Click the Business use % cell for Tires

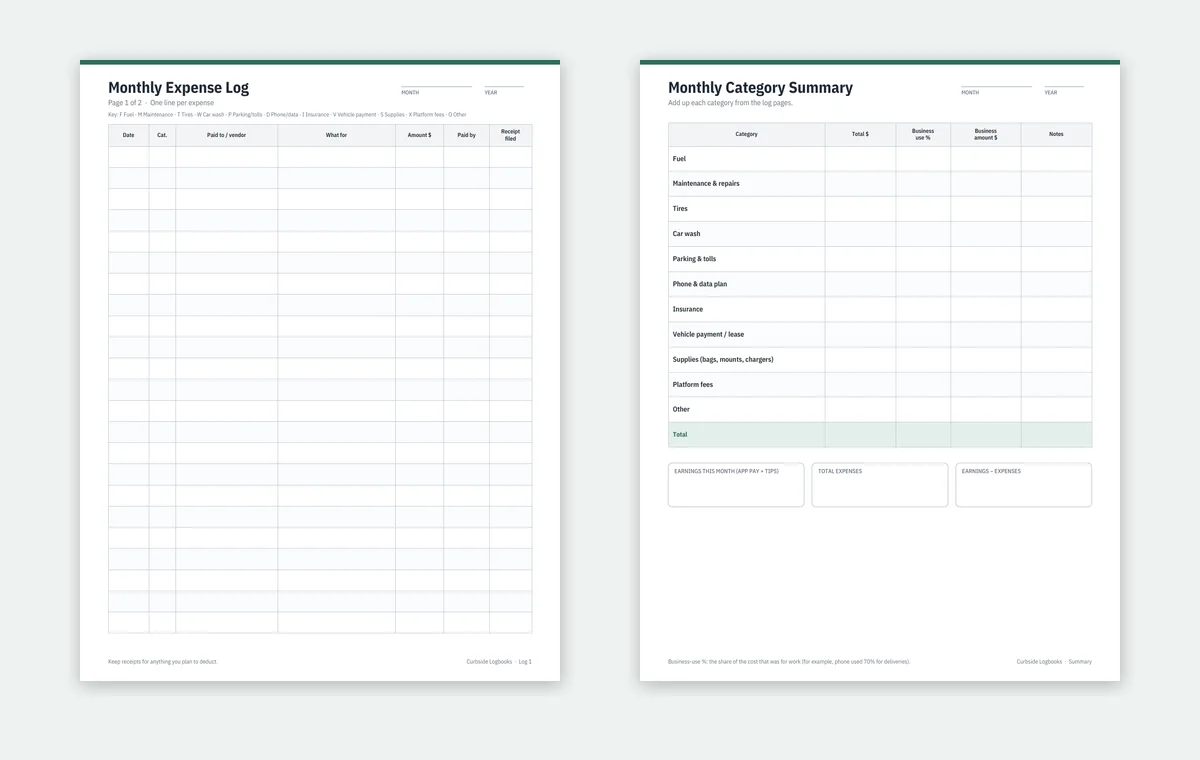tap(923, 209)
